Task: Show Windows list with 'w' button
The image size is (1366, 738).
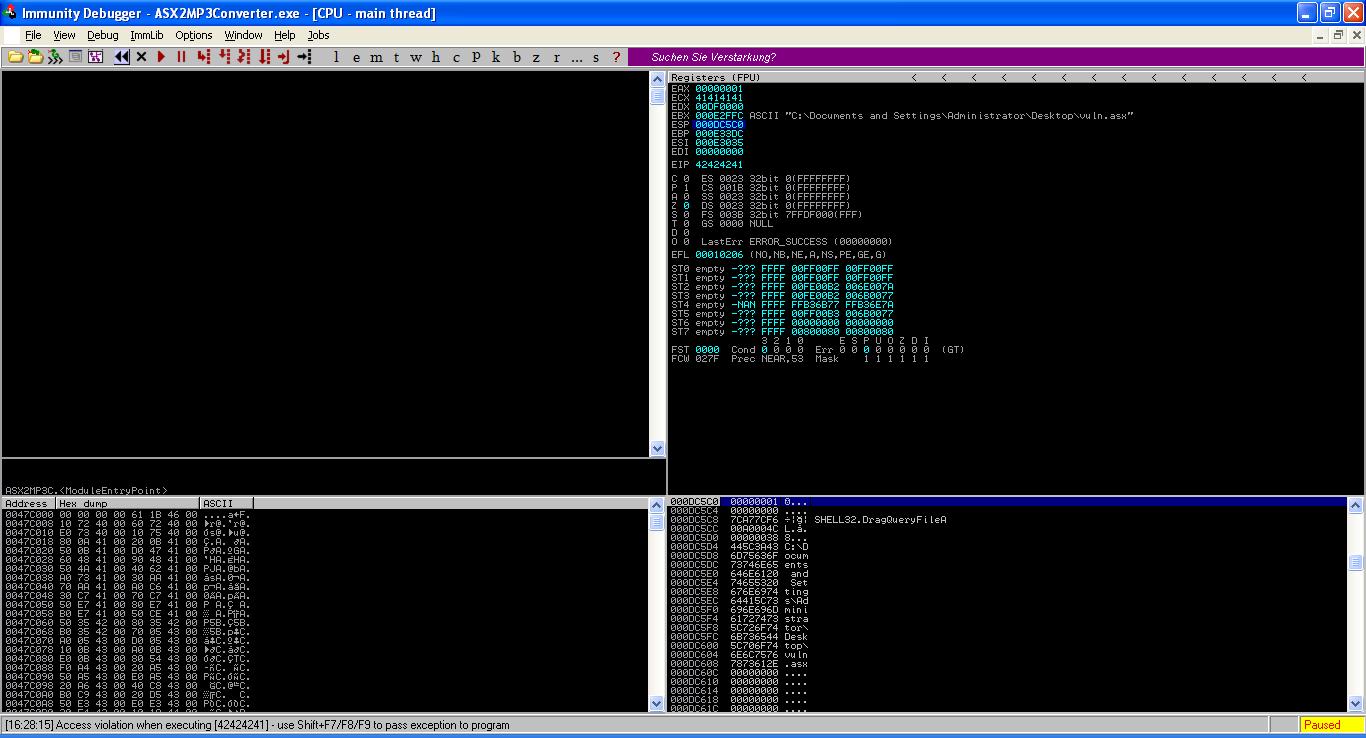Action: click(416, 57)
